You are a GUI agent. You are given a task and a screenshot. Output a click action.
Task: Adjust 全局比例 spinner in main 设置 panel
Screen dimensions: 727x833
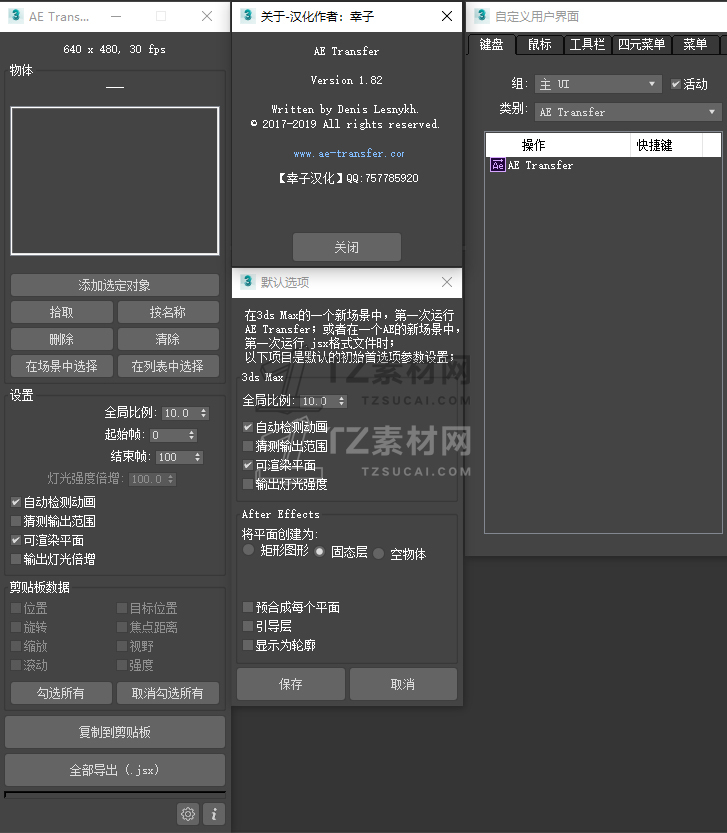(x=204, y=413)
